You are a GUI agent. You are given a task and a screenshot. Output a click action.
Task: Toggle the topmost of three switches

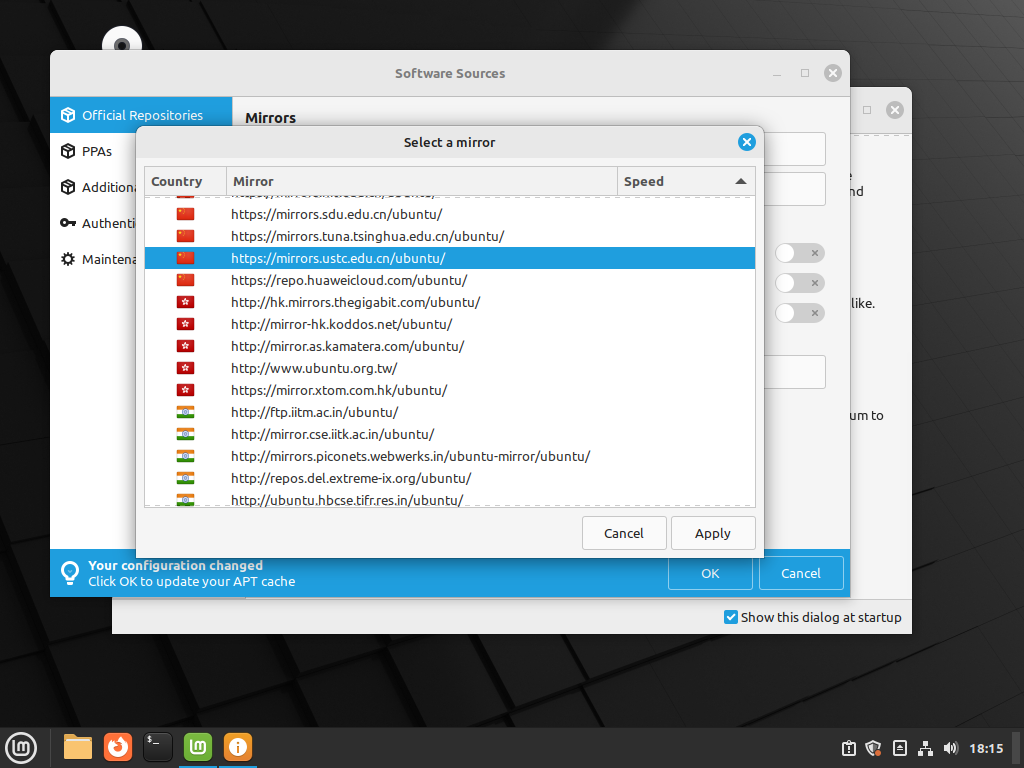[x=800, y=253]
